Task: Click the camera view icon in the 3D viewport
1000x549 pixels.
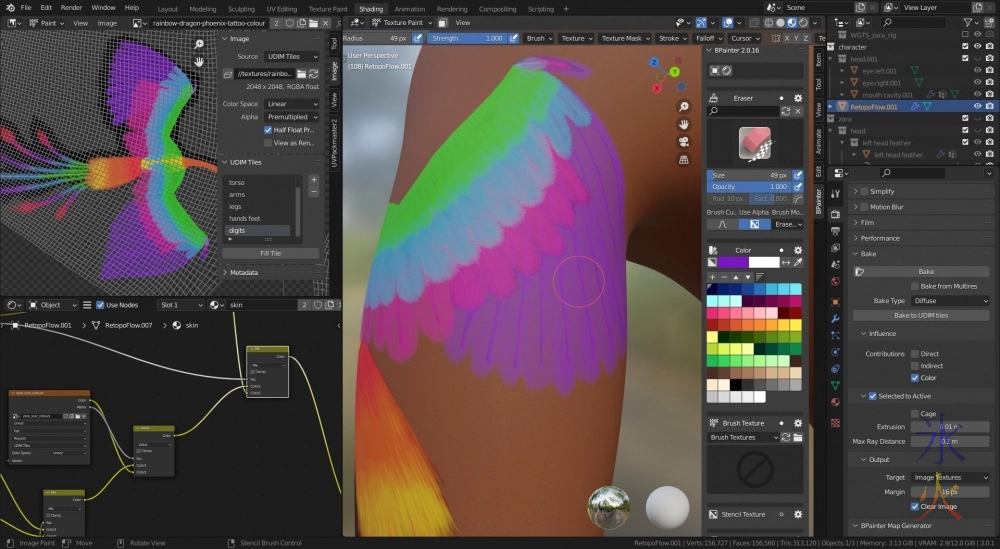Action: [683, 141]
